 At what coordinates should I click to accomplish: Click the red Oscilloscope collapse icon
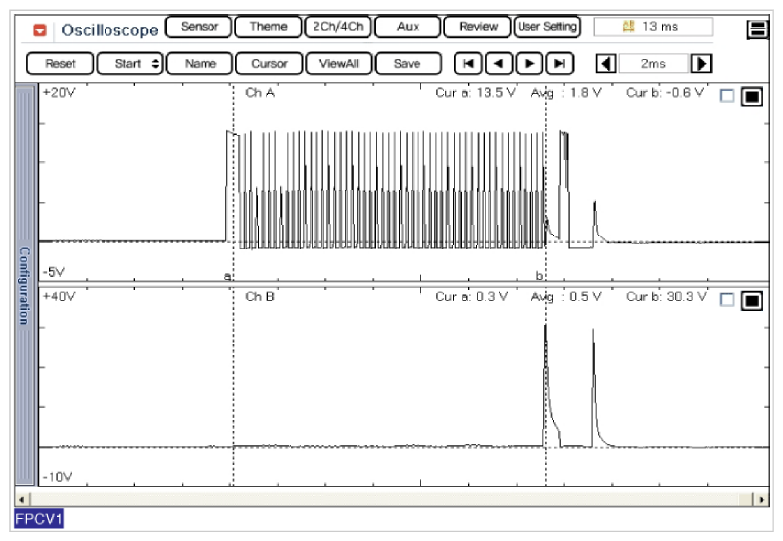(x=40, y=30)
